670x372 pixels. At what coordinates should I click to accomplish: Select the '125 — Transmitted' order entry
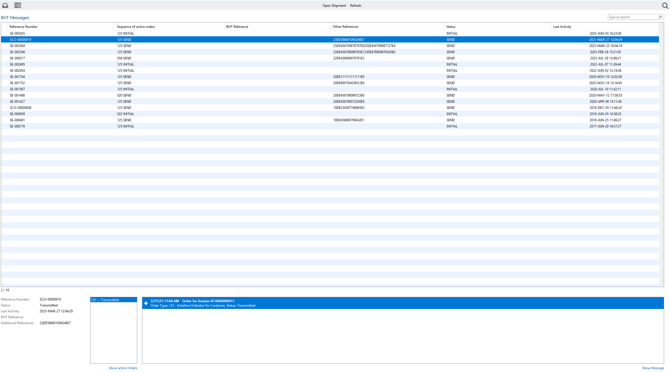click(x=114, y=300)
